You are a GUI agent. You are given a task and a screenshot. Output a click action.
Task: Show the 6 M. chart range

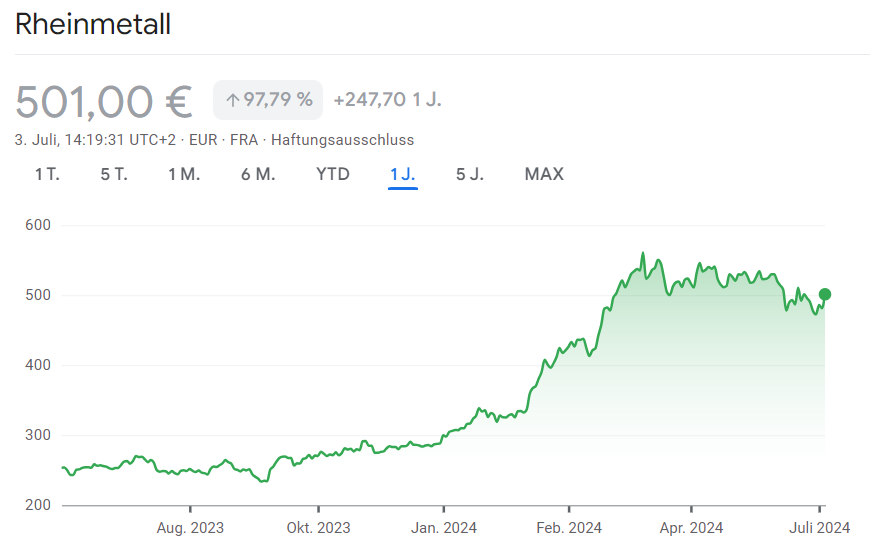point(258,174)
